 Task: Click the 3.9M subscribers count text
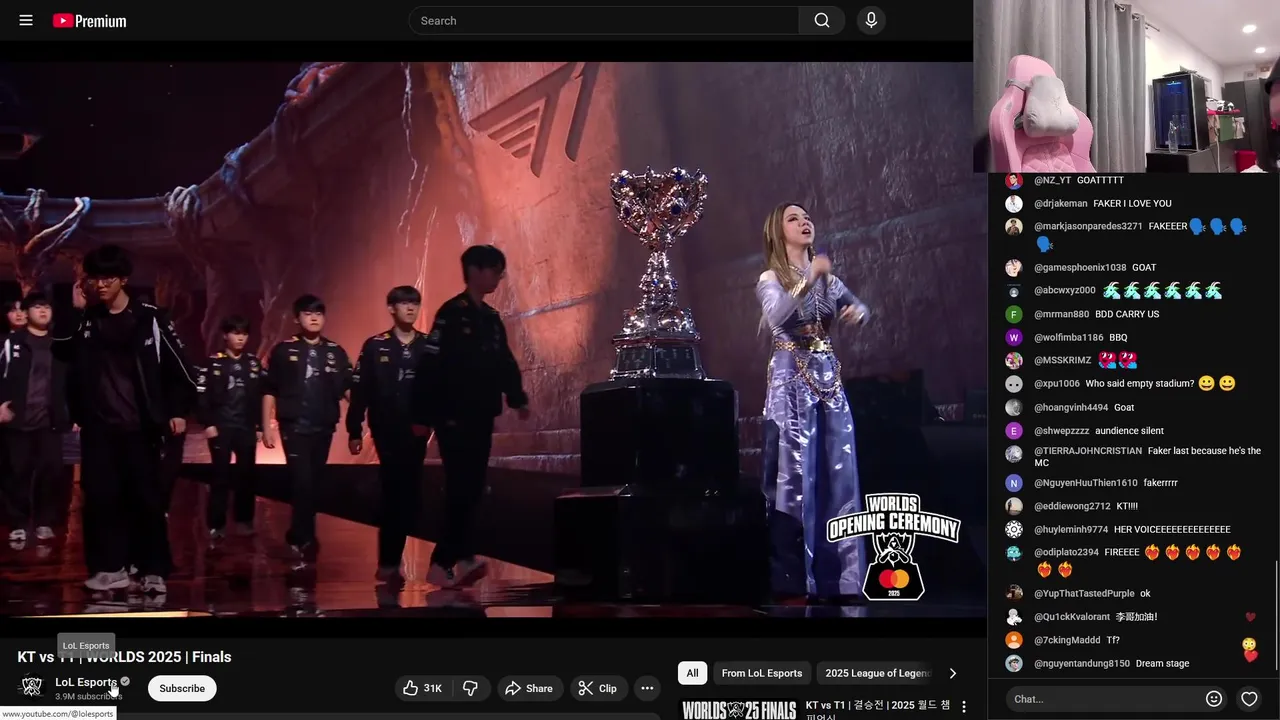pos(88,696)
